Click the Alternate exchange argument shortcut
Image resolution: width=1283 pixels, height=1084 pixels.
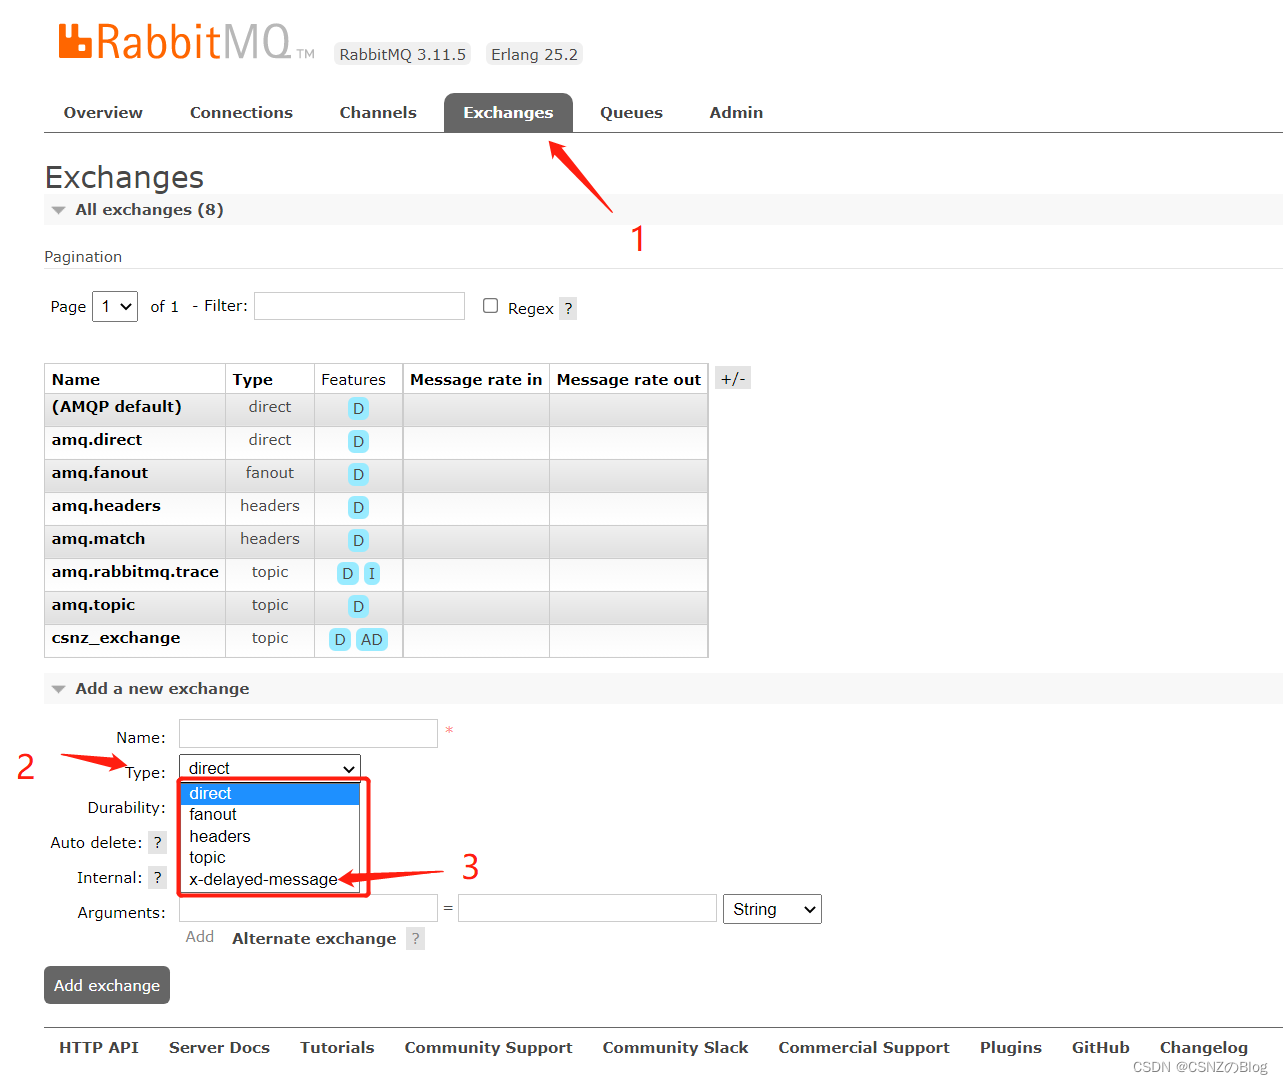click(x=314, y=938)
